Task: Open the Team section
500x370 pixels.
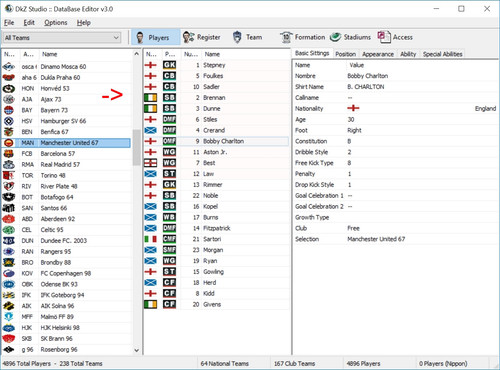Action: pos(248,37)
